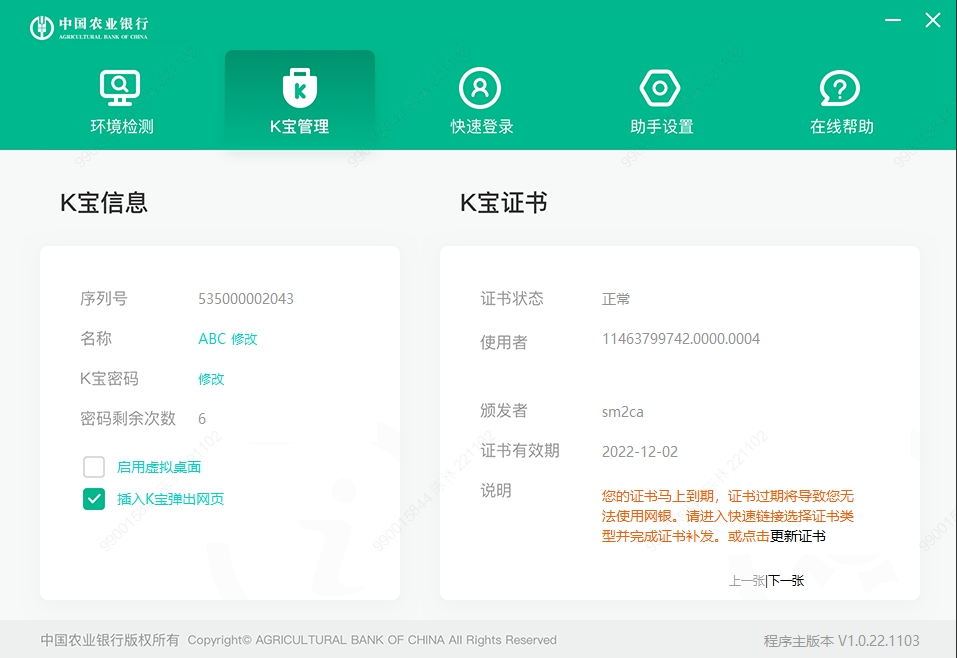Image resolution: width=957 pixels, height=658 pixels.
Task: Go to the 在线帮助 tab label
Action: pos(842,126)
